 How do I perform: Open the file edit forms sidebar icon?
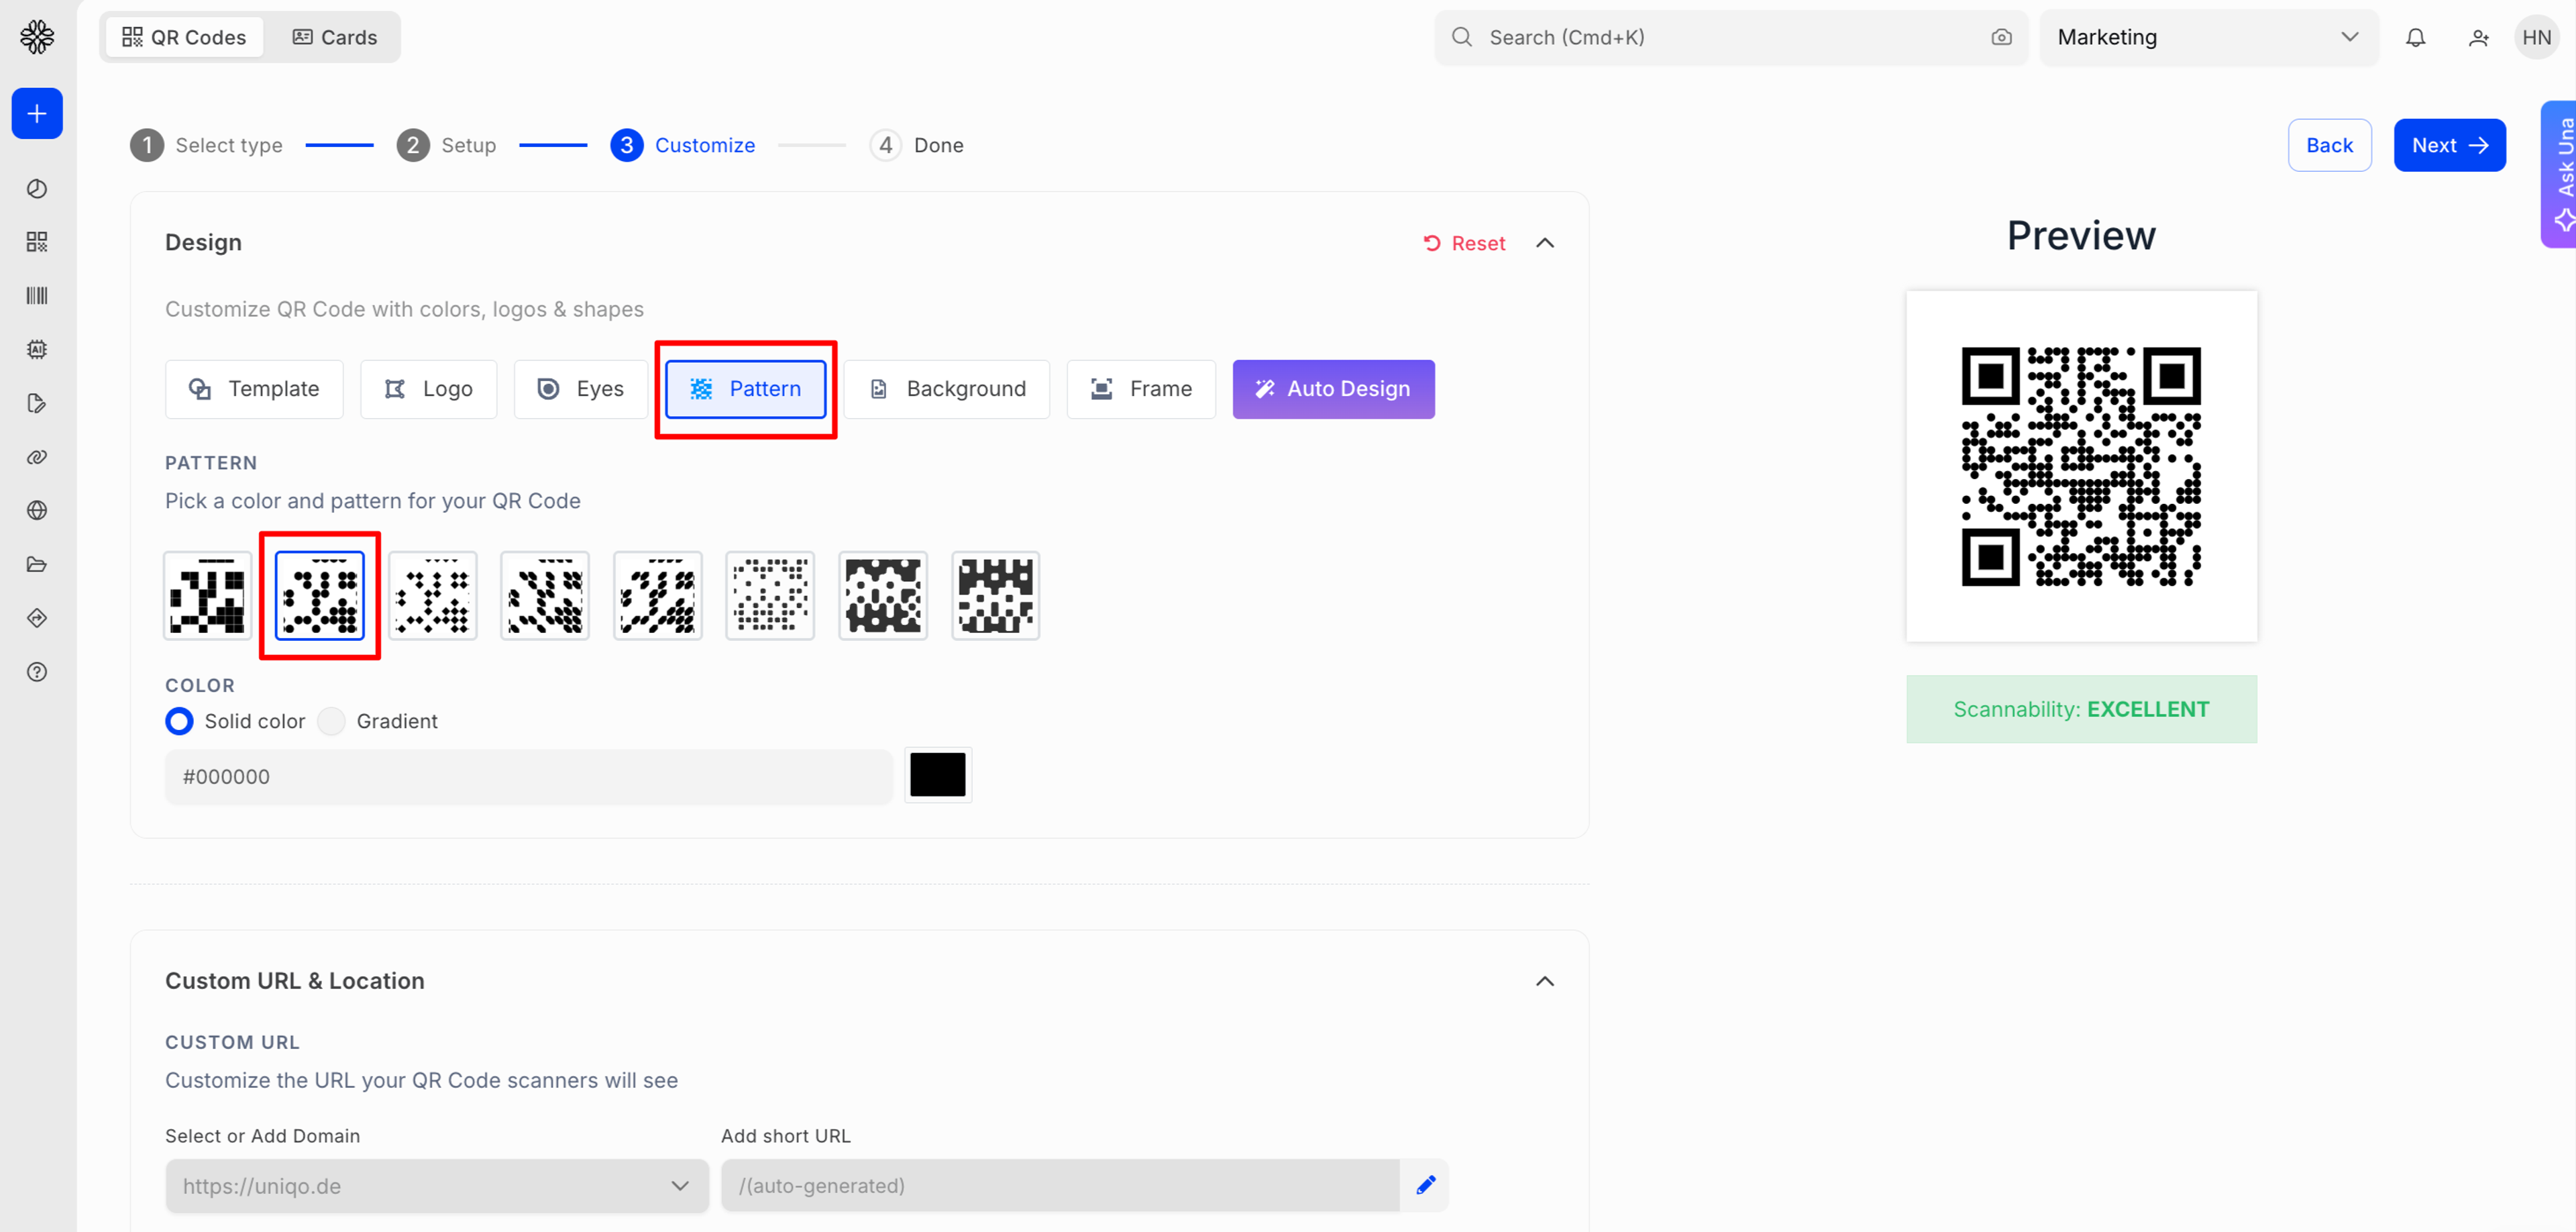(x=37, y=403)
